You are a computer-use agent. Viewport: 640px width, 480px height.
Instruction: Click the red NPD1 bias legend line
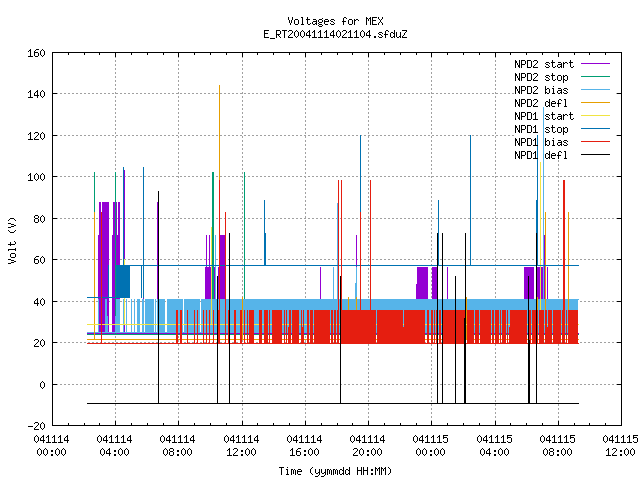point(596,142)
